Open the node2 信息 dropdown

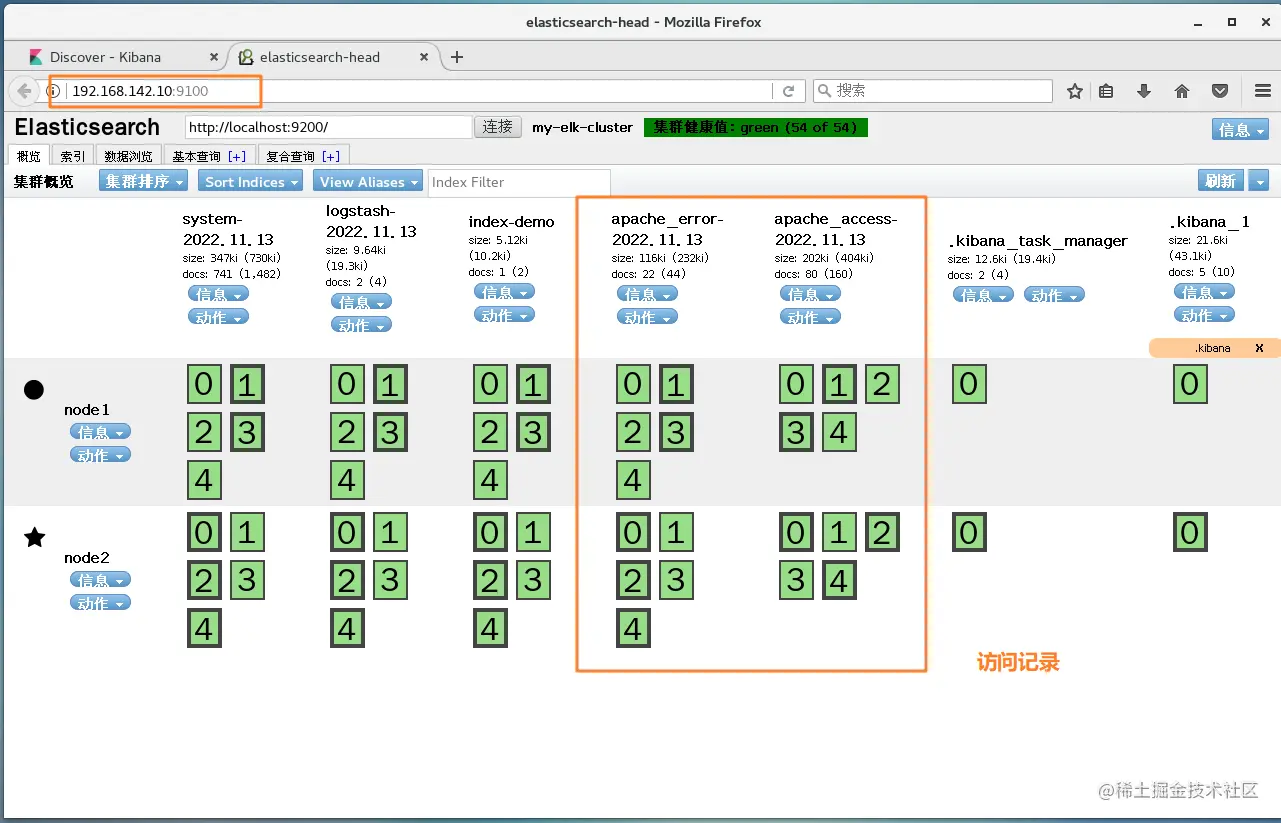tap(100, 580)
